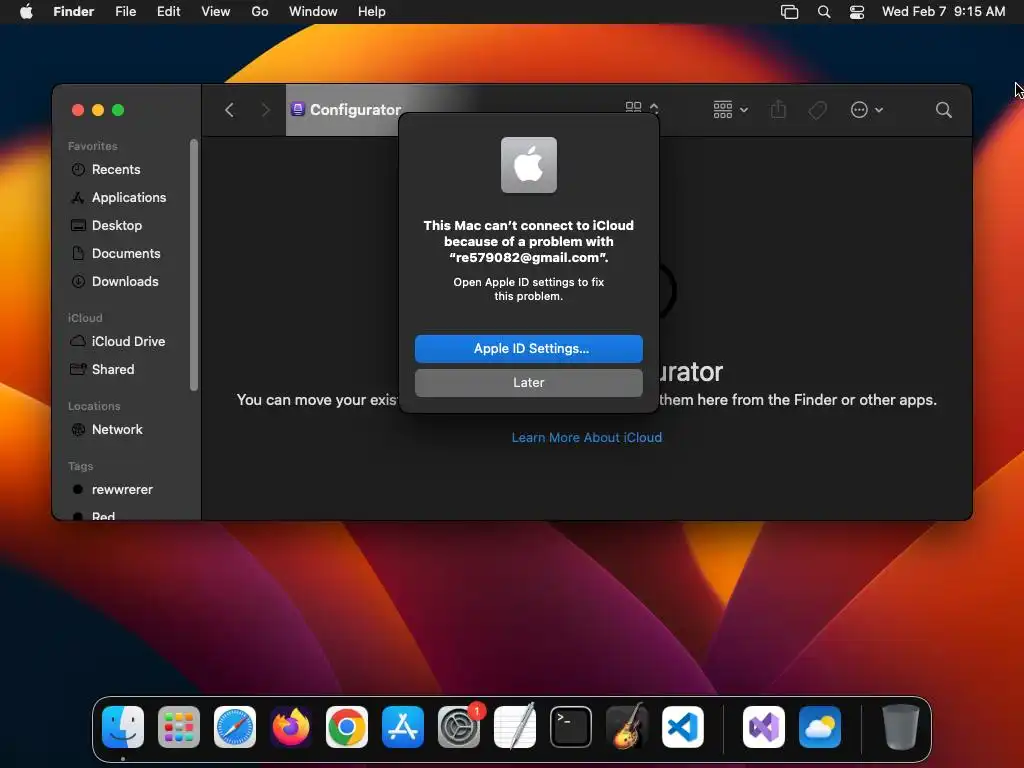Open Launchpad from the Dock
The width and height of the screenshot is (1024, 768).
tap(179, 727)
